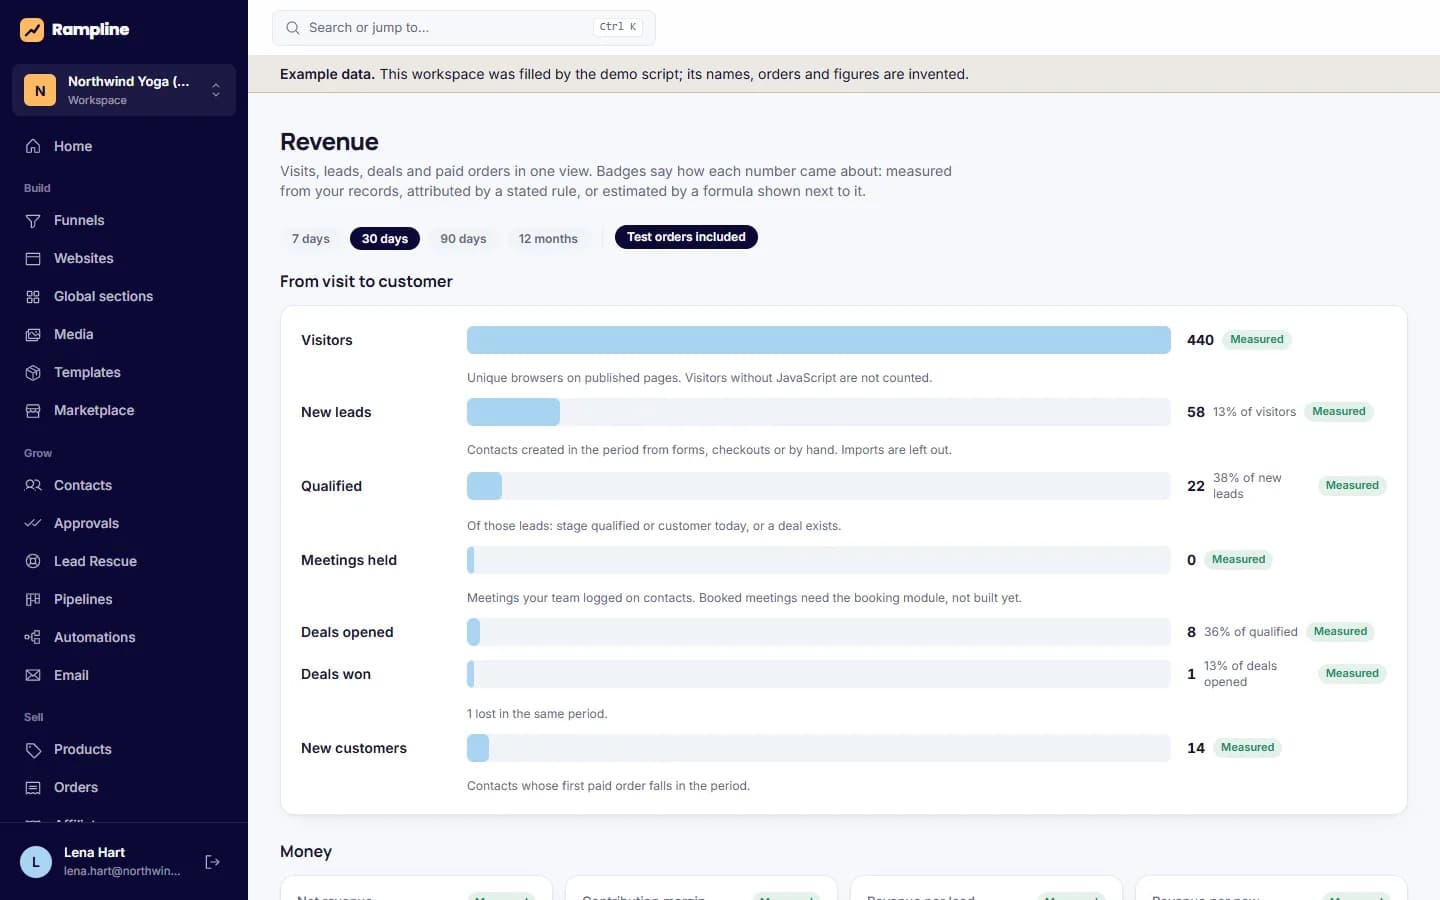
Task: Open the Pipelines menu item
Action: click(x=124, y=599)
